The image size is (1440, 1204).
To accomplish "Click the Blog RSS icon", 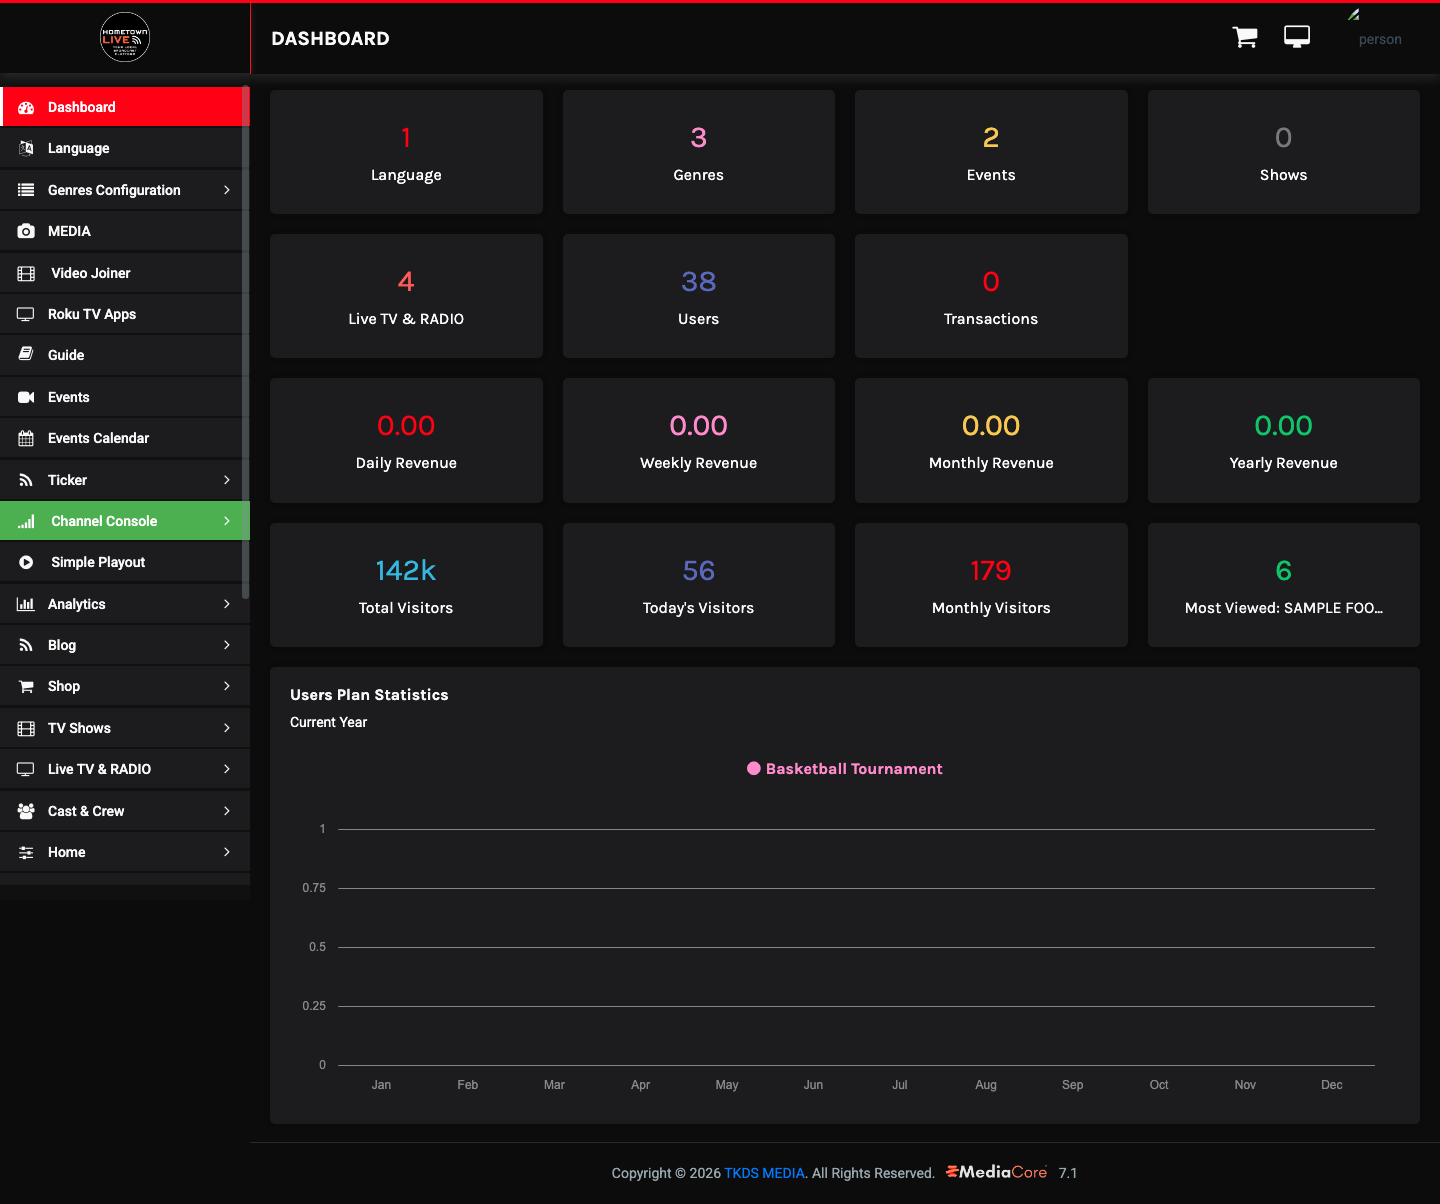I will pos(26,645).
